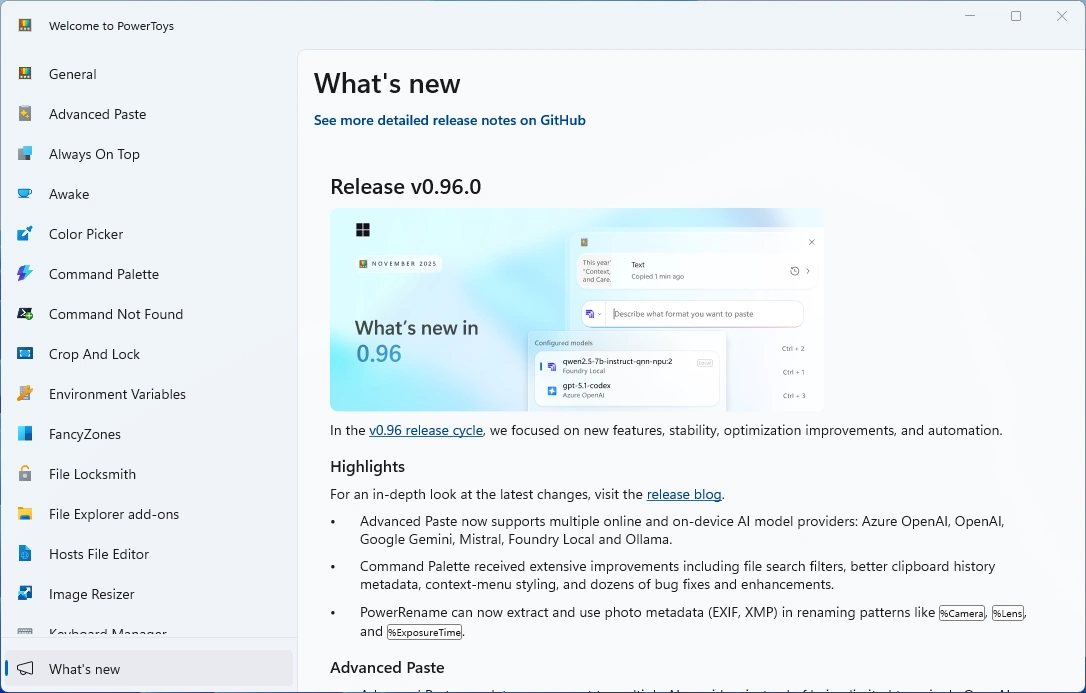The image size is (1086, 693).
Task: Open detailed release notes on GitHub
Action: tap(449, 120)
